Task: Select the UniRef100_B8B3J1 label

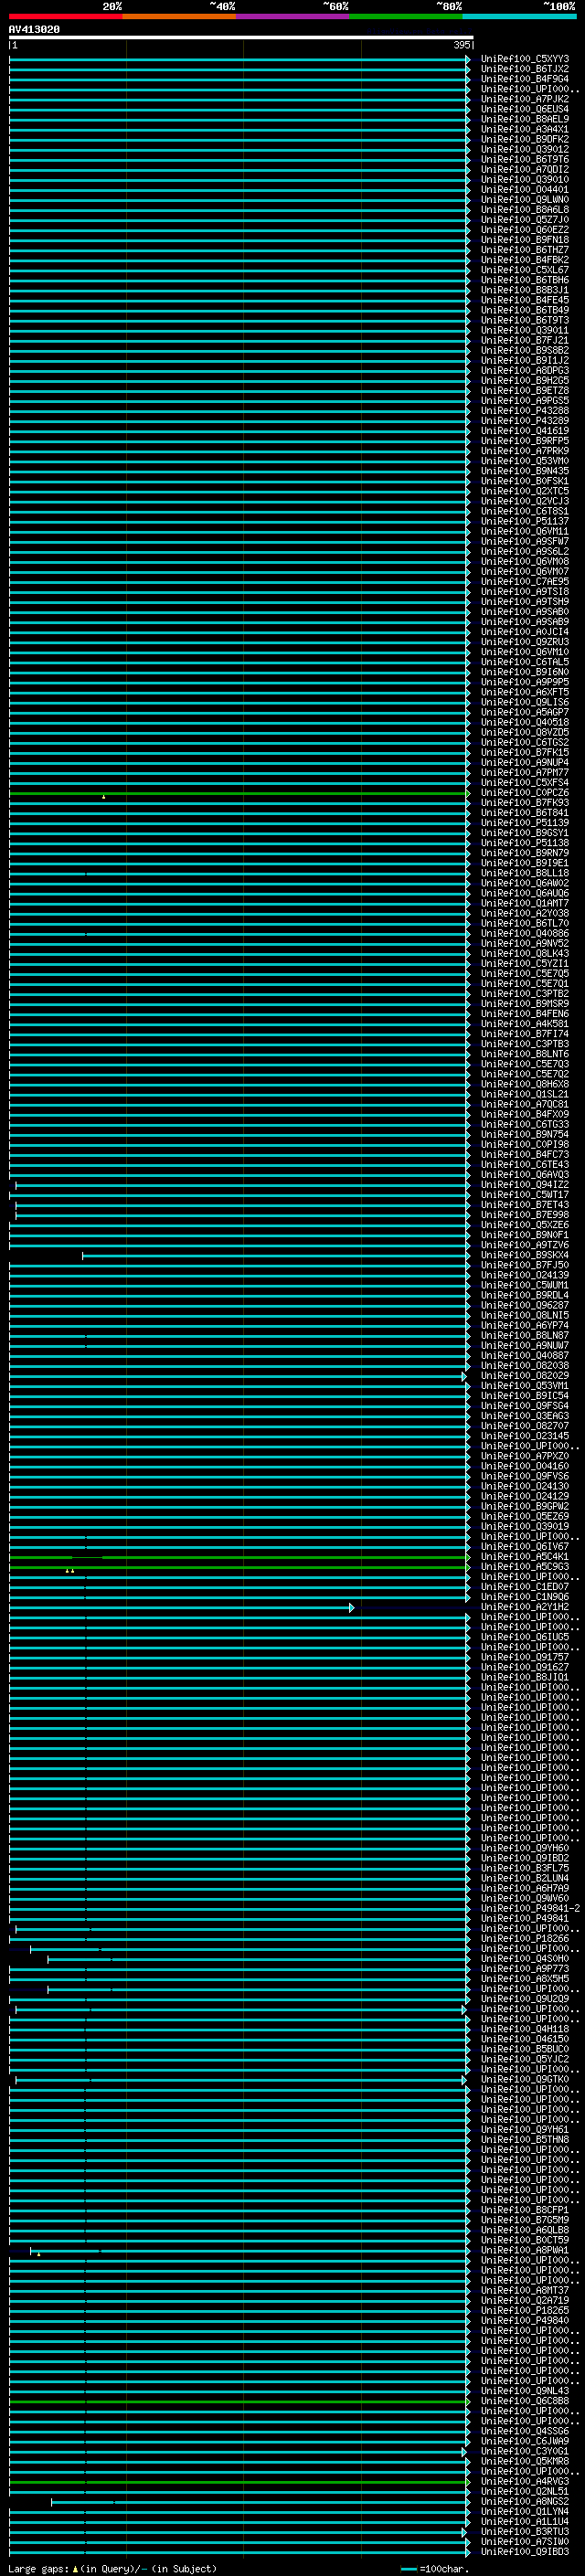Action: (x=525, y=290)
